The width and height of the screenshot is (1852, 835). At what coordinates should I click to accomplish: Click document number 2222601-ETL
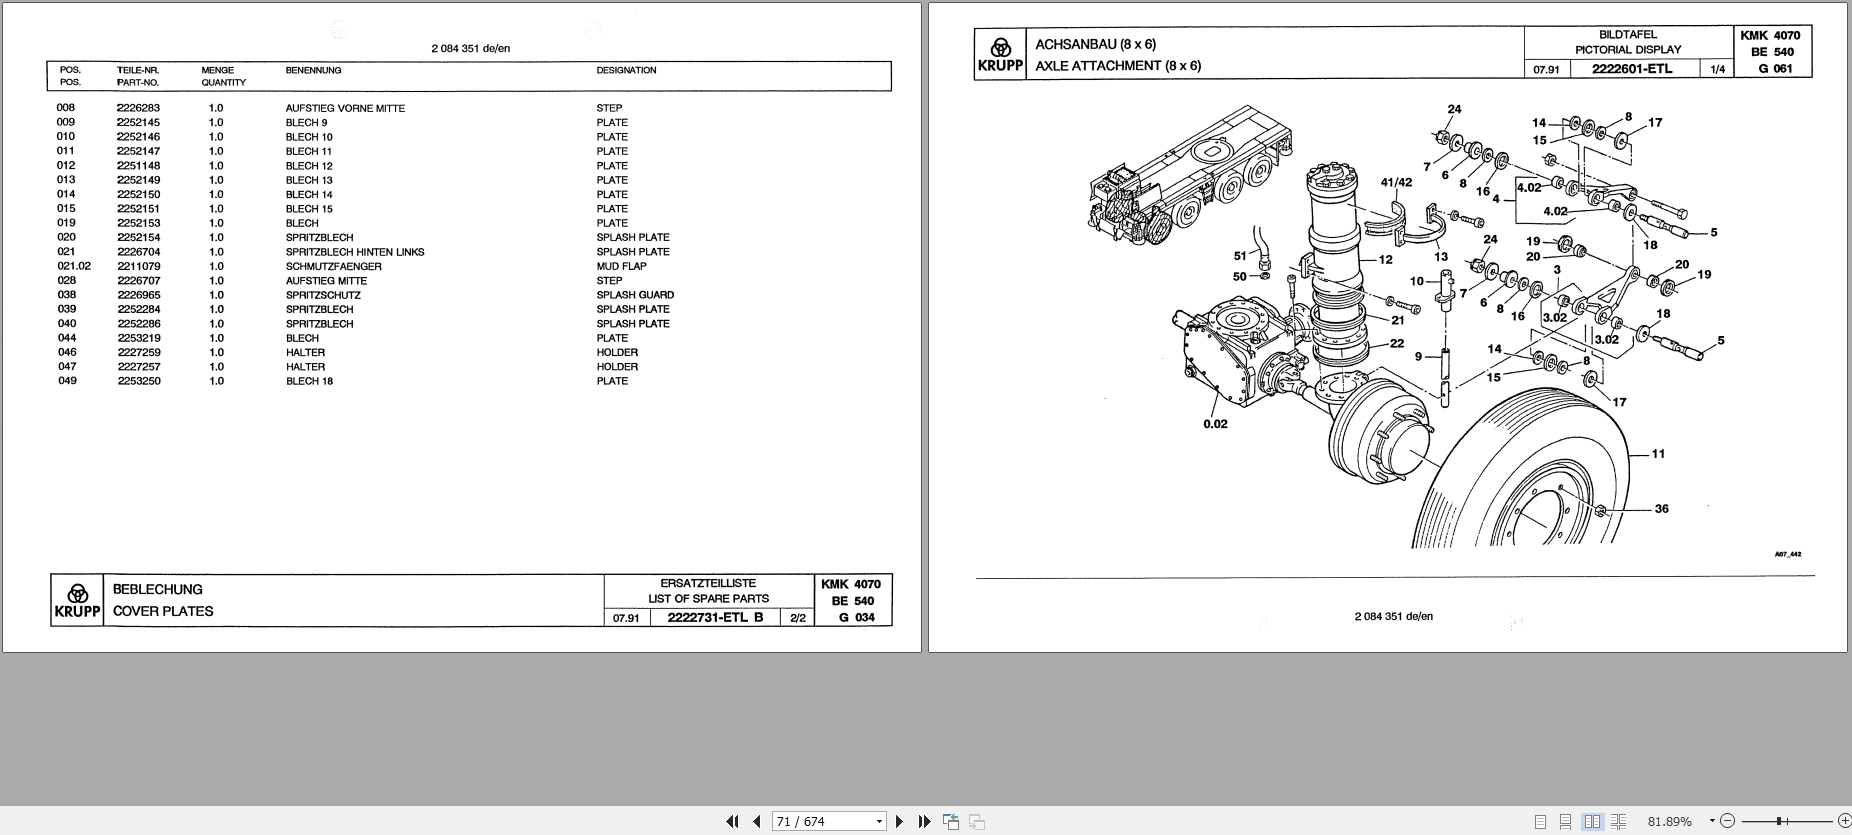pos(1632,68)
